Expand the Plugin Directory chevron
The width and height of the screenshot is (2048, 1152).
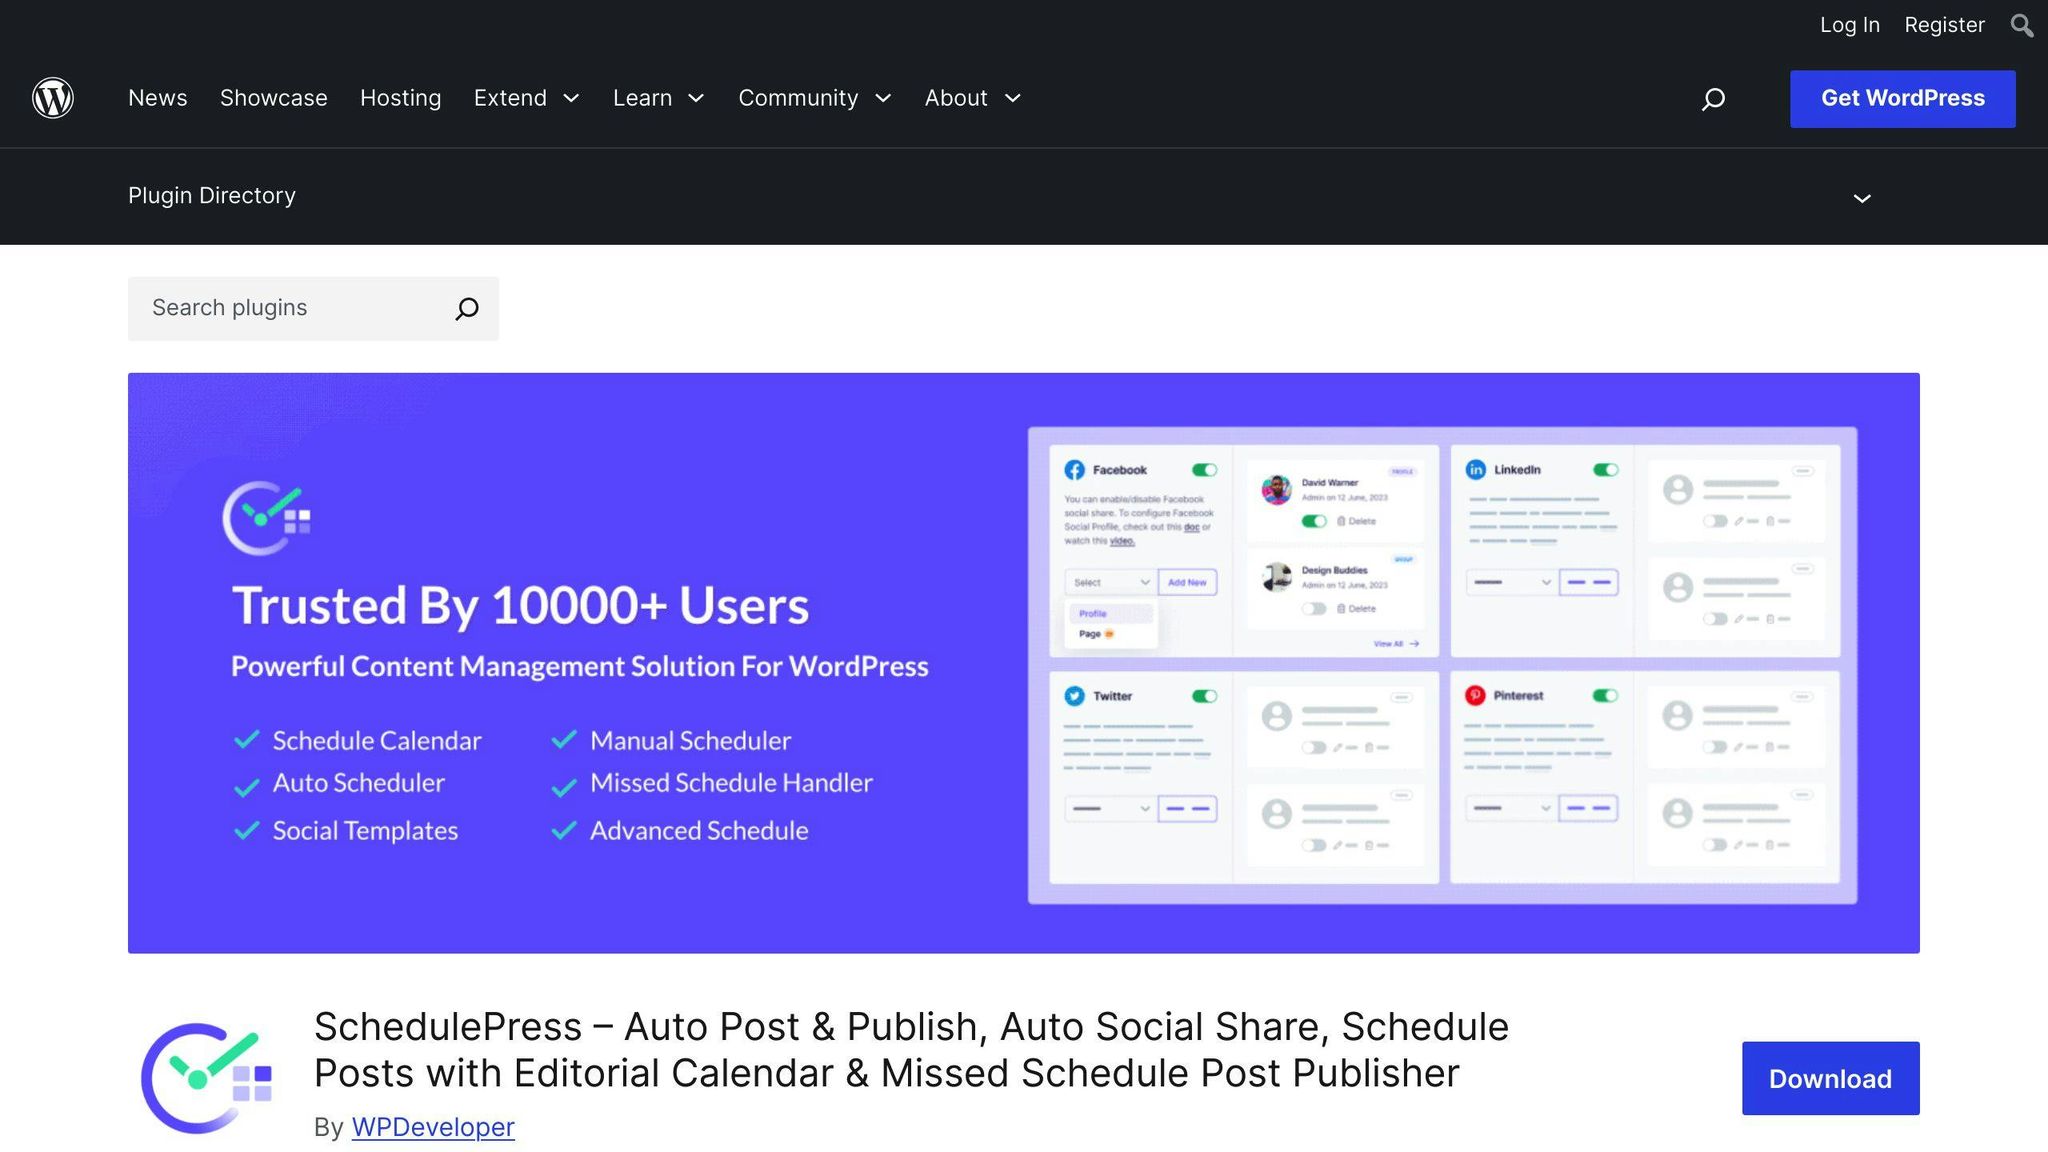[1862, 198]
